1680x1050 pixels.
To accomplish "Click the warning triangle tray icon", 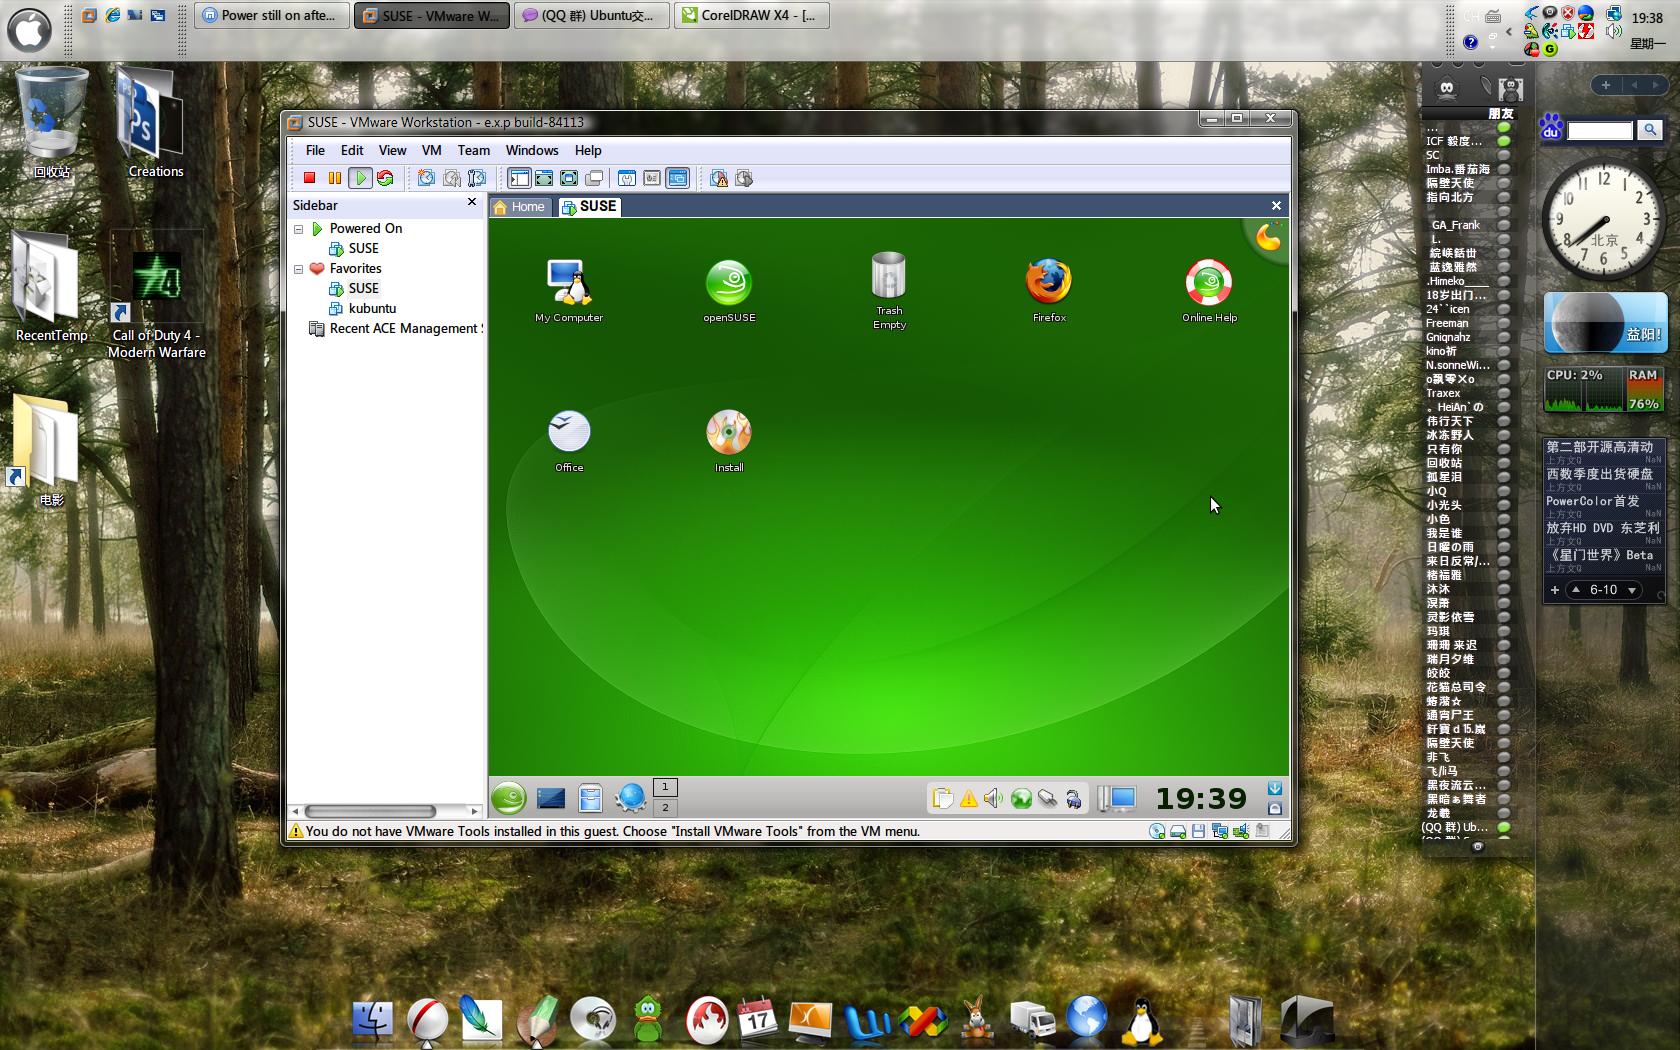I will [968, 798].
